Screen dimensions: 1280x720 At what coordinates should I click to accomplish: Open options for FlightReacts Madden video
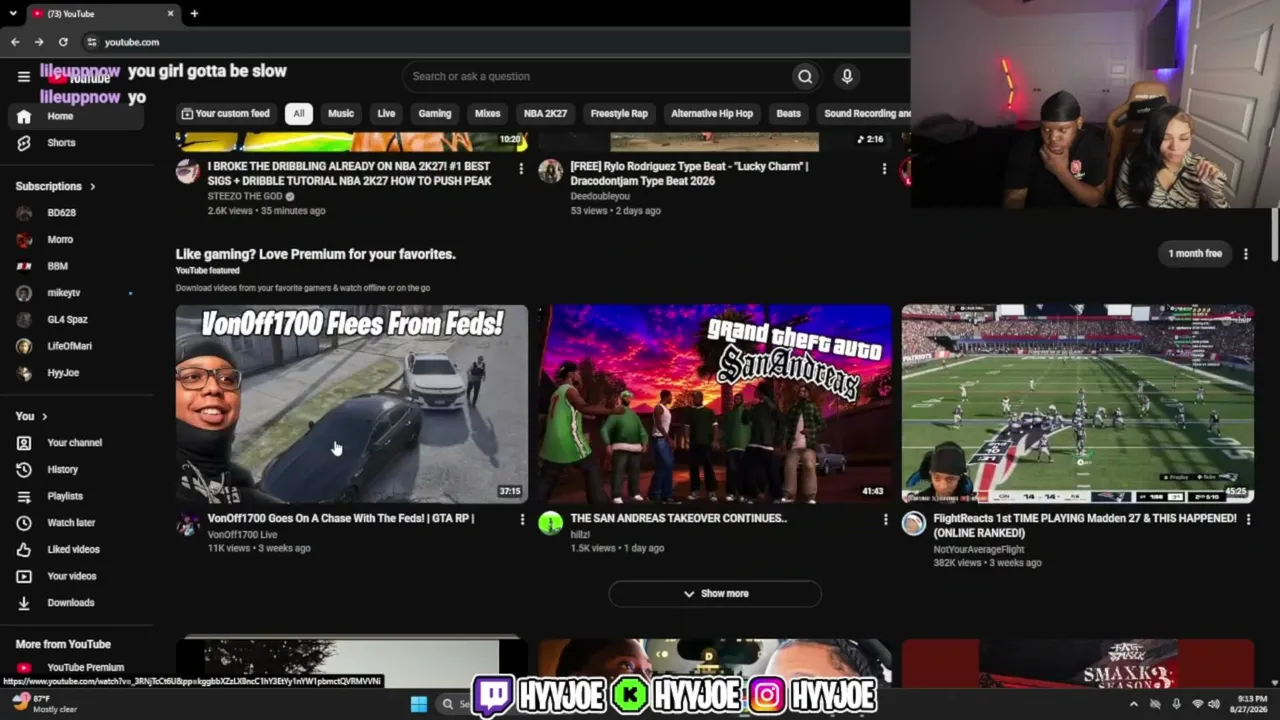coord(1247,519)
